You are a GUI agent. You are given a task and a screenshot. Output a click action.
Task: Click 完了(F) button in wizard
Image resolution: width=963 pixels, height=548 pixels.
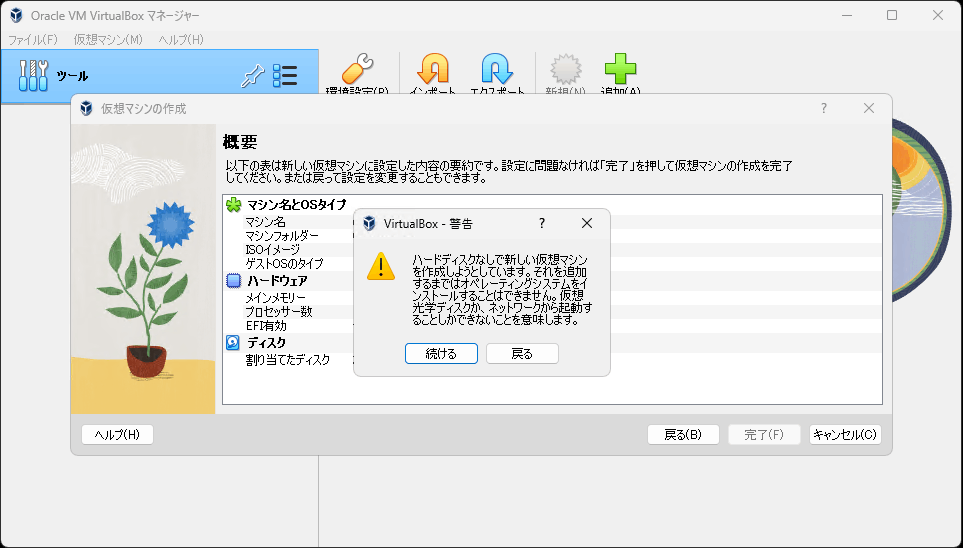point(764,434)
